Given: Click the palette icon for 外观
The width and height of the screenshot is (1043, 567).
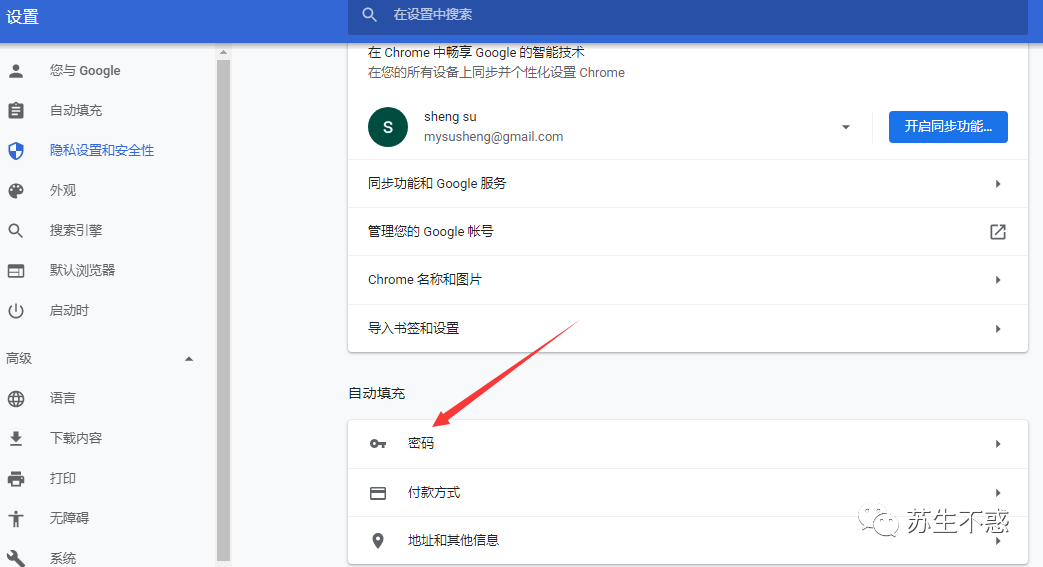Looking at the screenshot, I should click(x=16, y=191).
